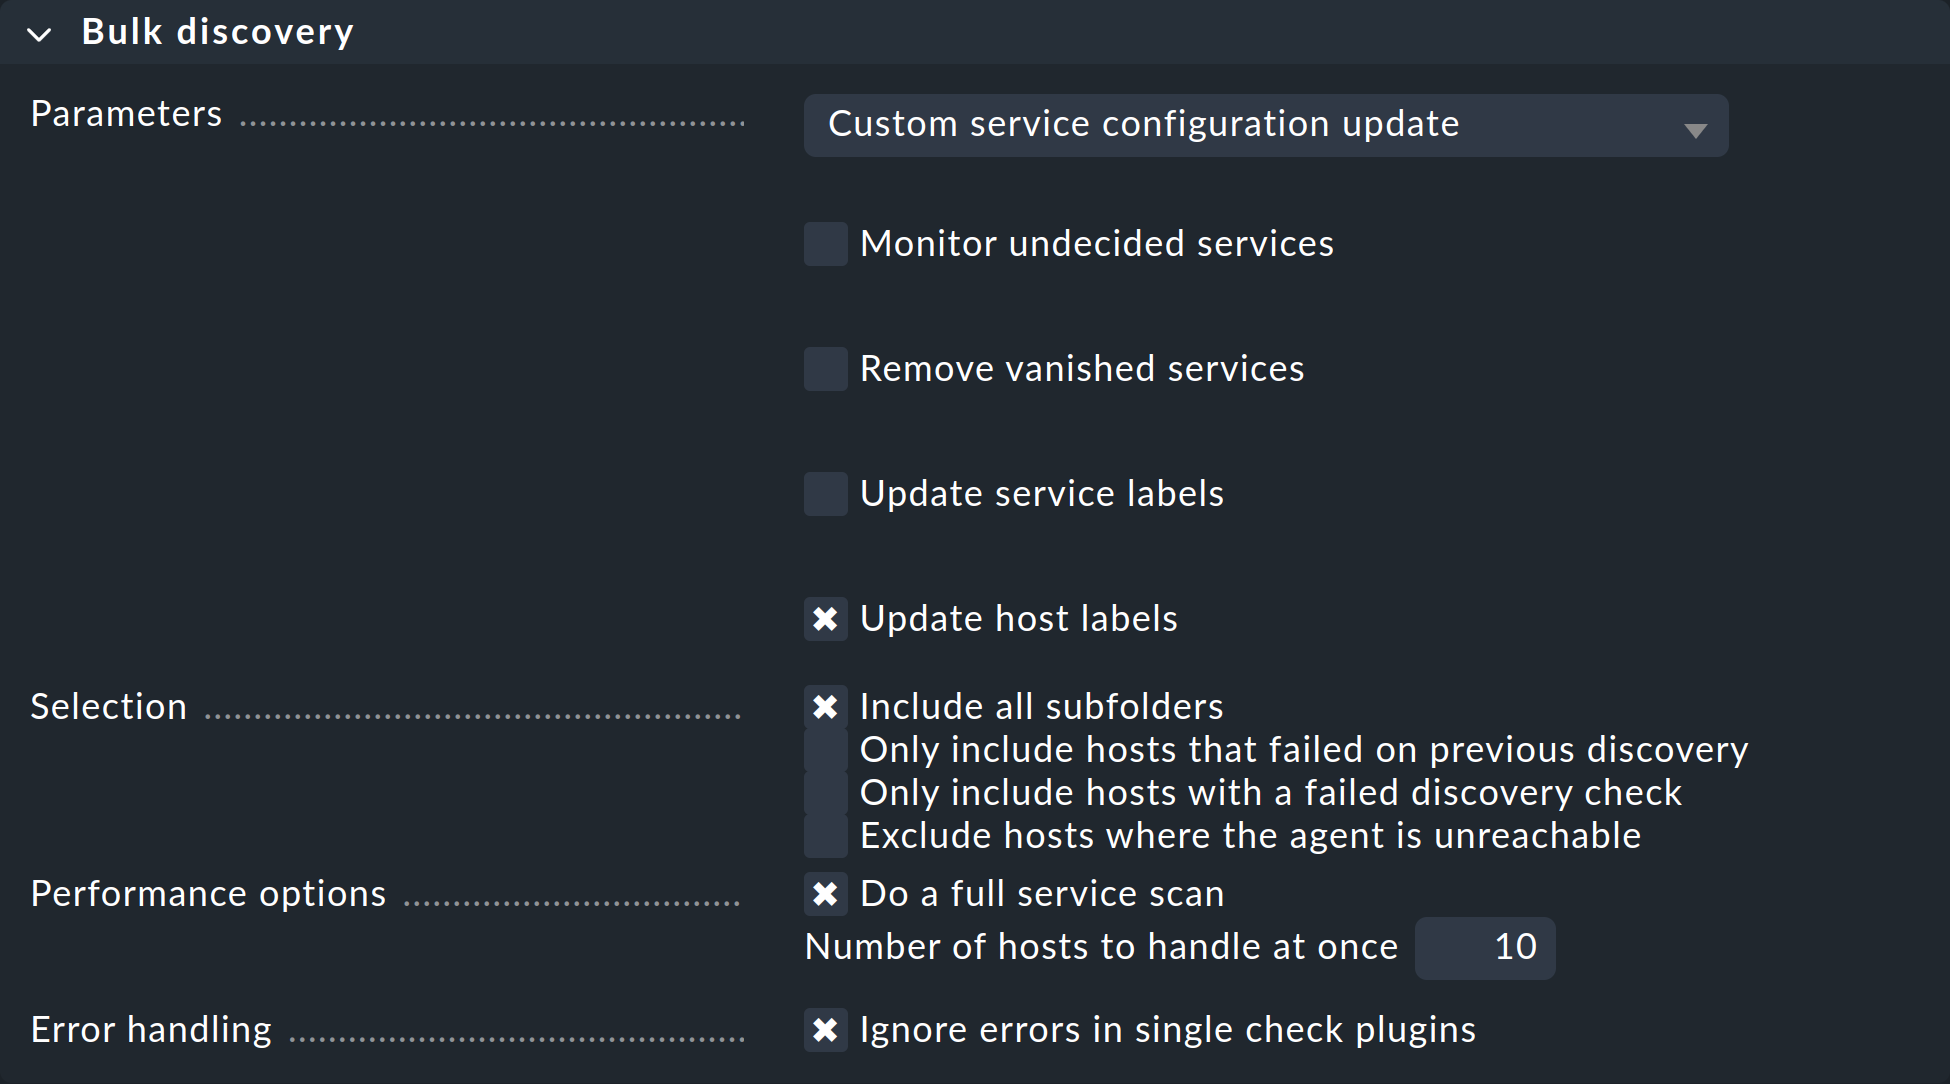Click the Selection label
Screen dimensions: 1950x1084
(x=108, y=706)
